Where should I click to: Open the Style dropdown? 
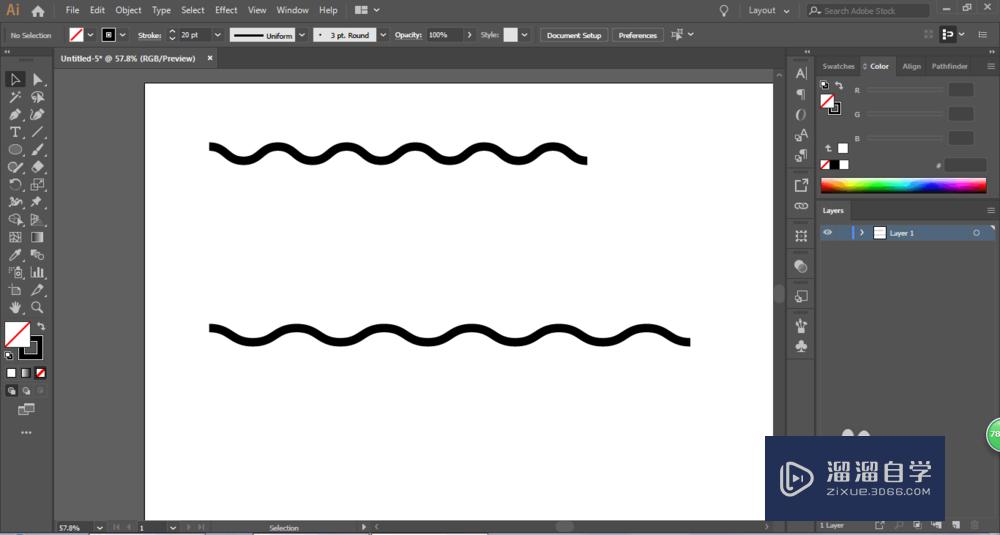point(524,35)
